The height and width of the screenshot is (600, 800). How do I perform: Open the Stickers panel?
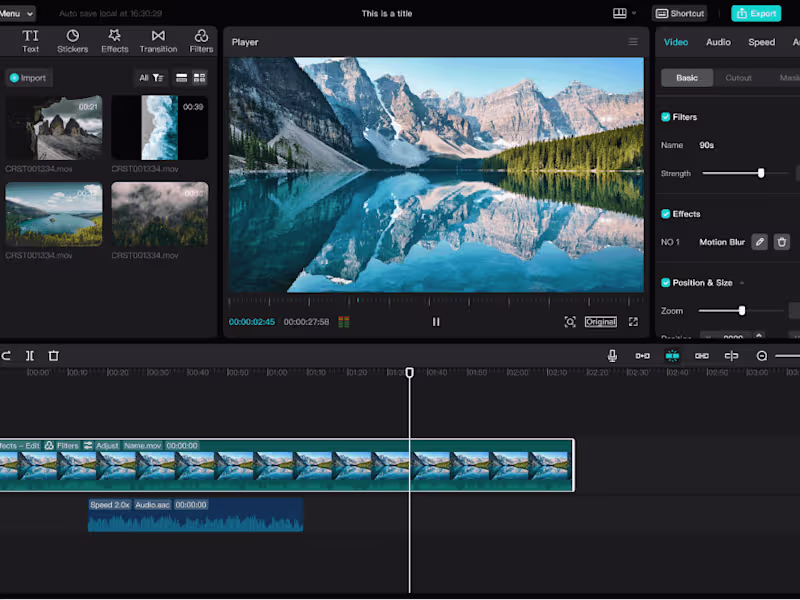point(72,41)
